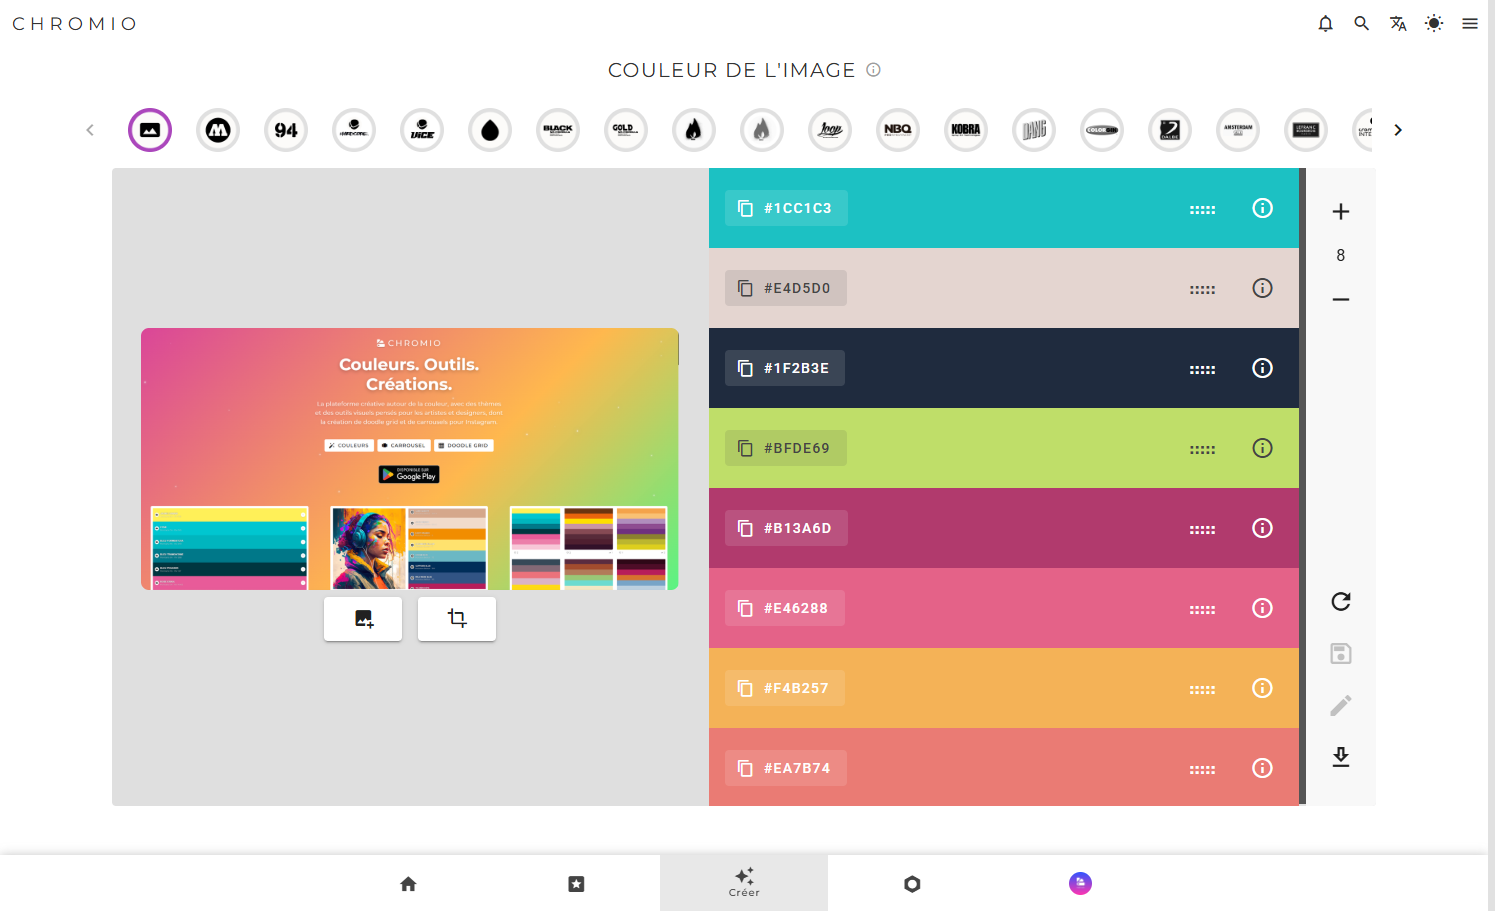Viewport: 1495px width, 911px height.
Task: Select the black flame logo brand
Action: 694,130
